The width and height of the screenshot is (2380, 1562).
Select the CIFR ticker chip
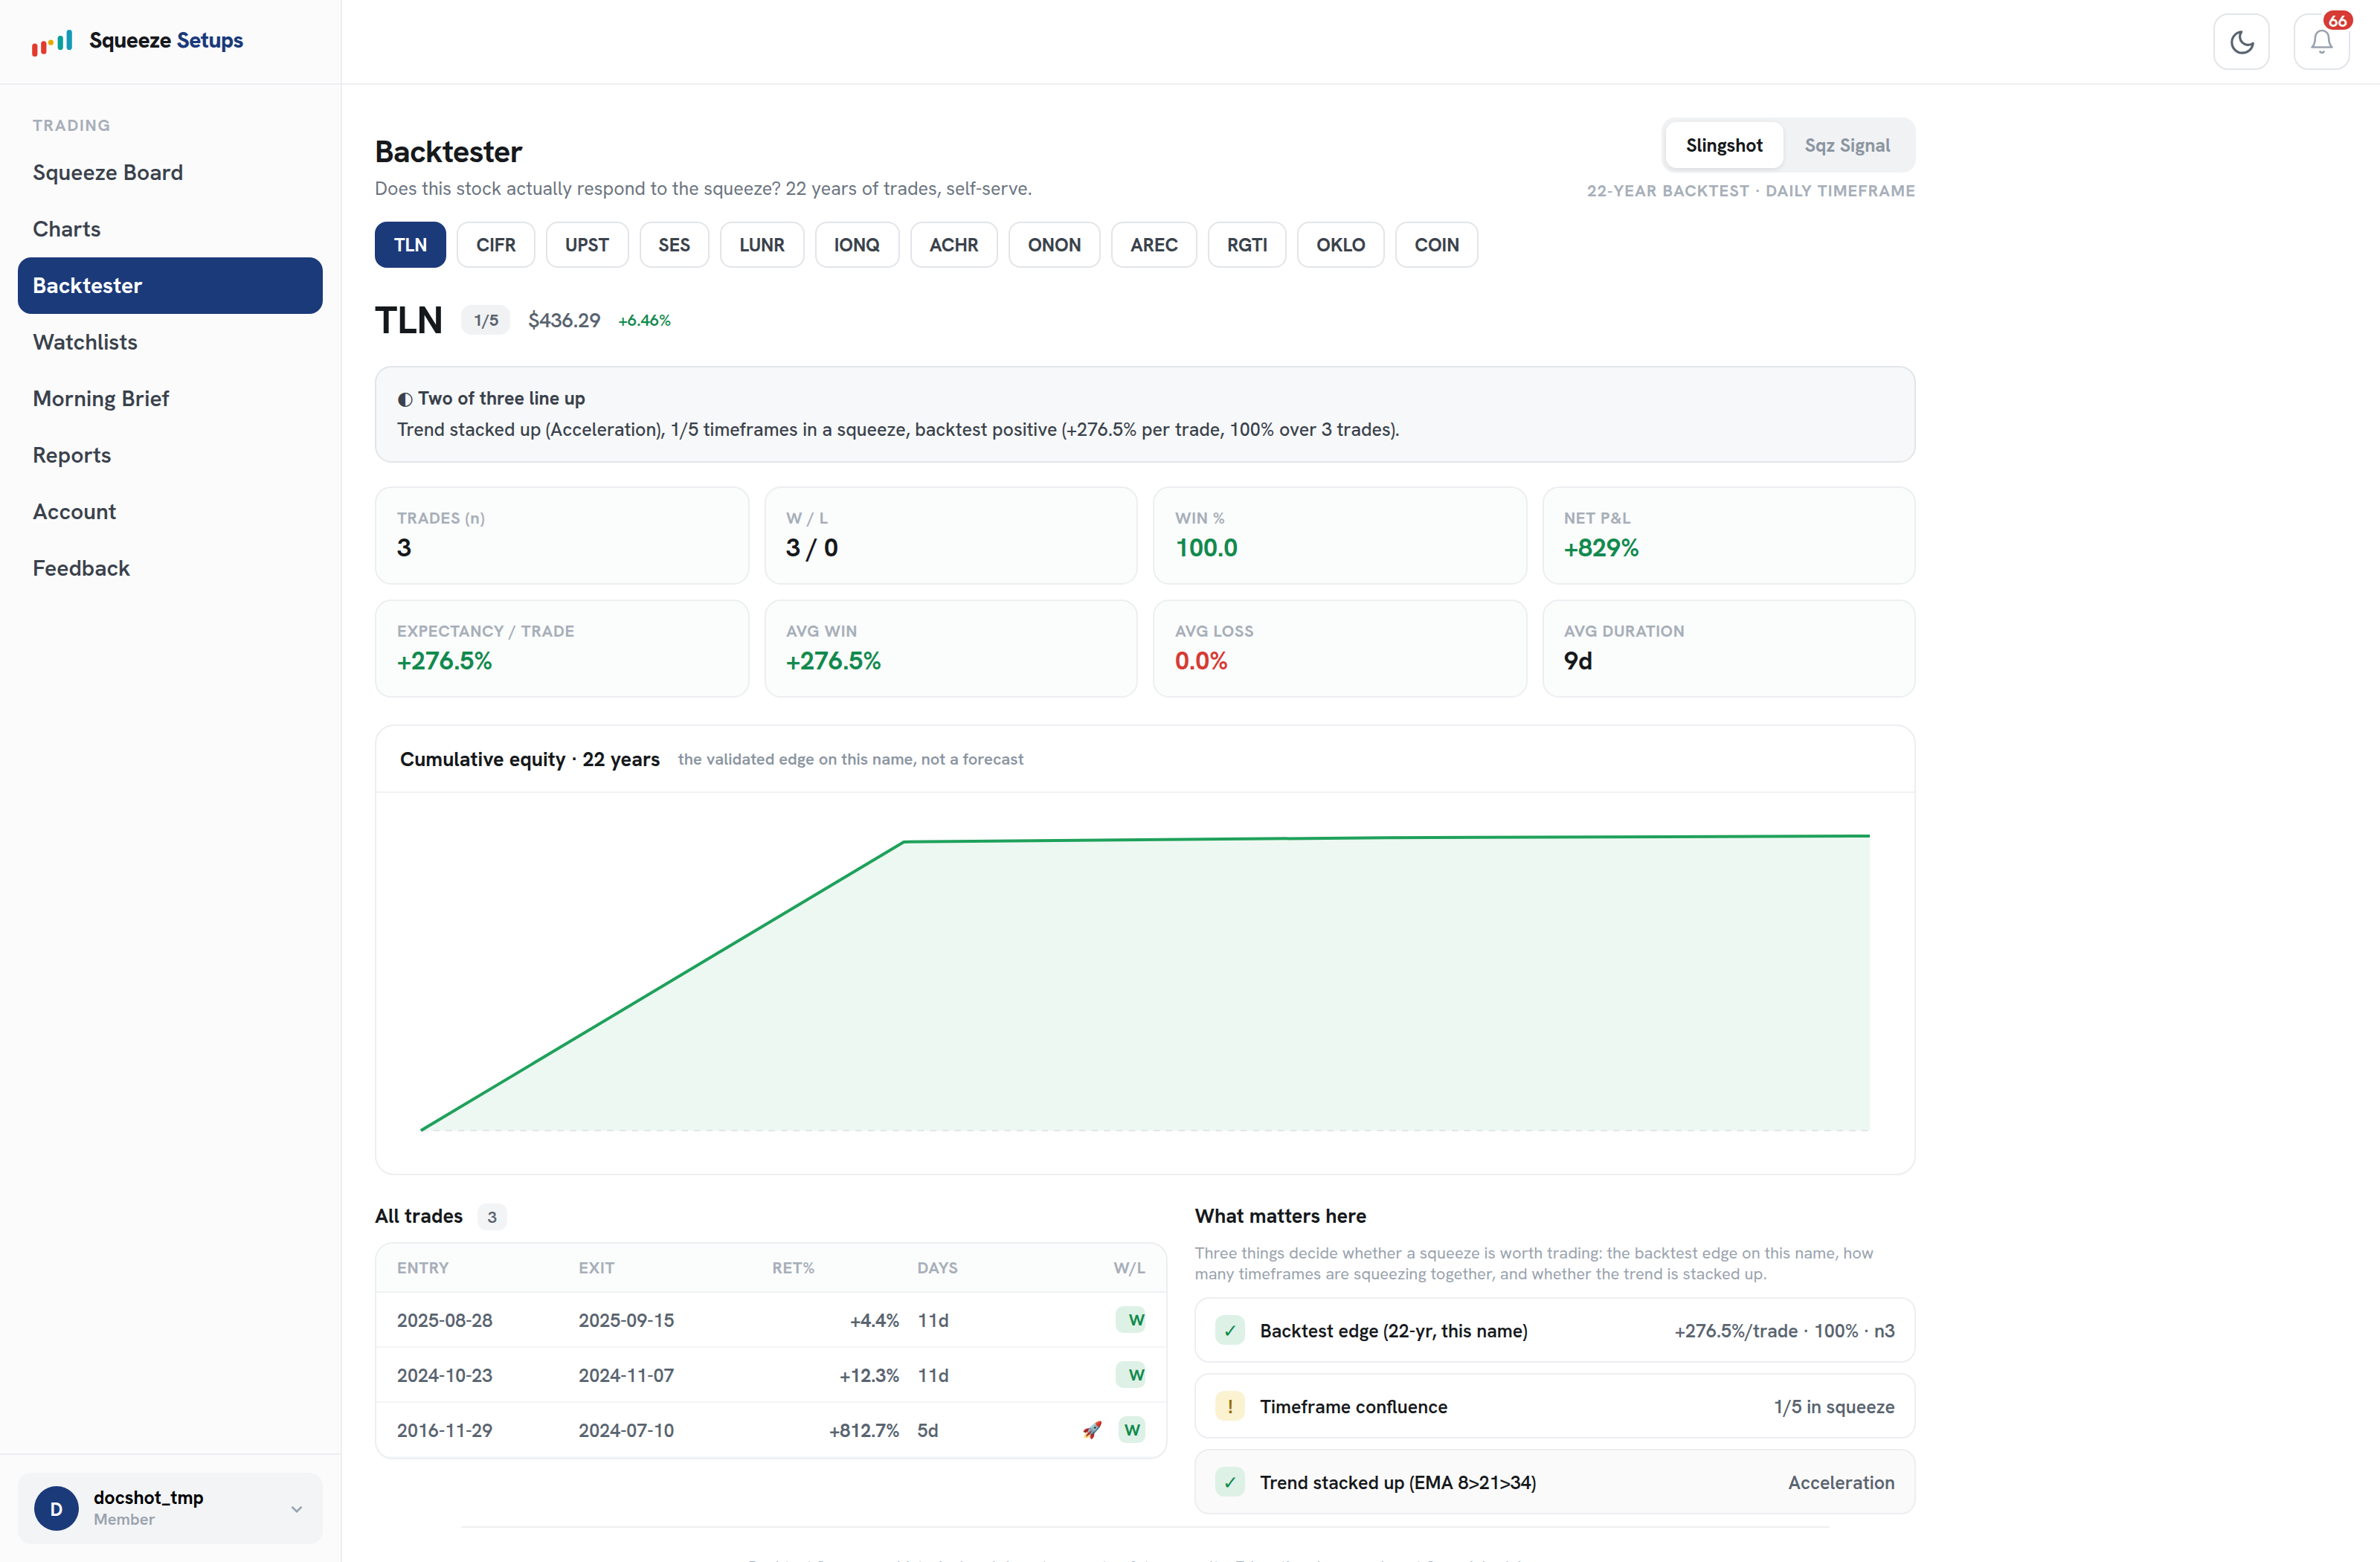(495, 245)
